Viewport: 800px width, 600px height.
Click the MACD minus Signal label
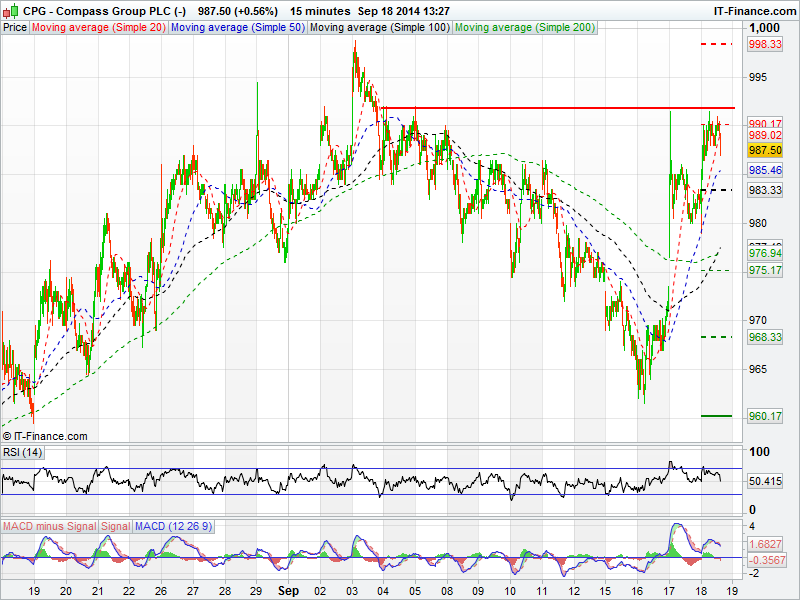point(49,526)
